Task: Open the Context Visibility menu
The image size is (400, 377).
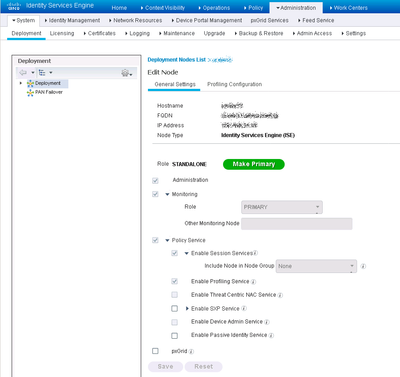Action: [x=163, y=8]
